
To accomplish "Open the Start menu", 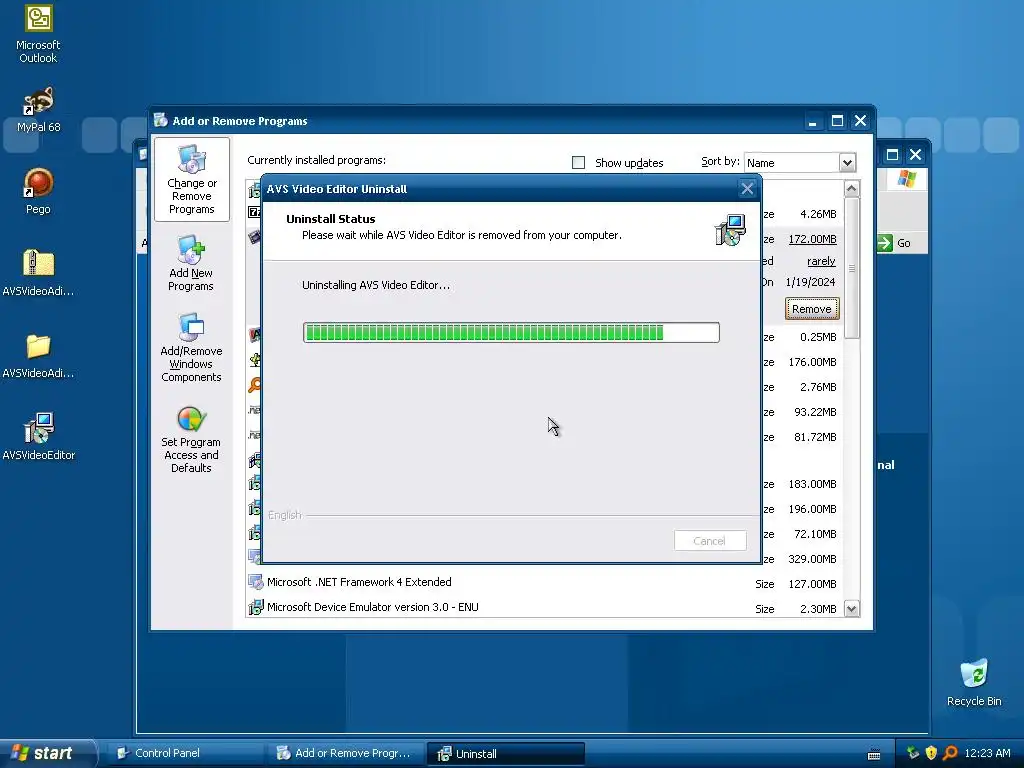I will (47, 753).
